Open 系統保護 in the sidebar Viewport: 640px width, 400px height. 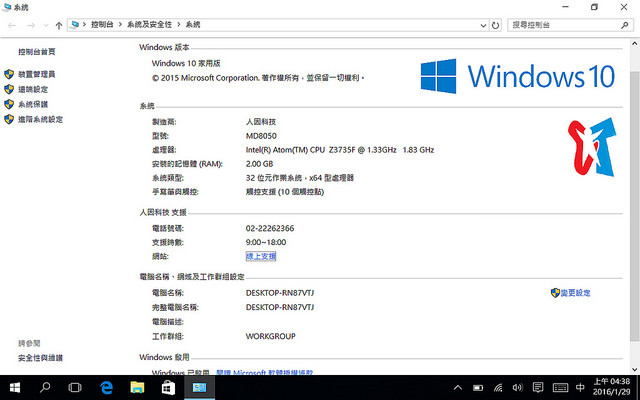coord(33,104)
